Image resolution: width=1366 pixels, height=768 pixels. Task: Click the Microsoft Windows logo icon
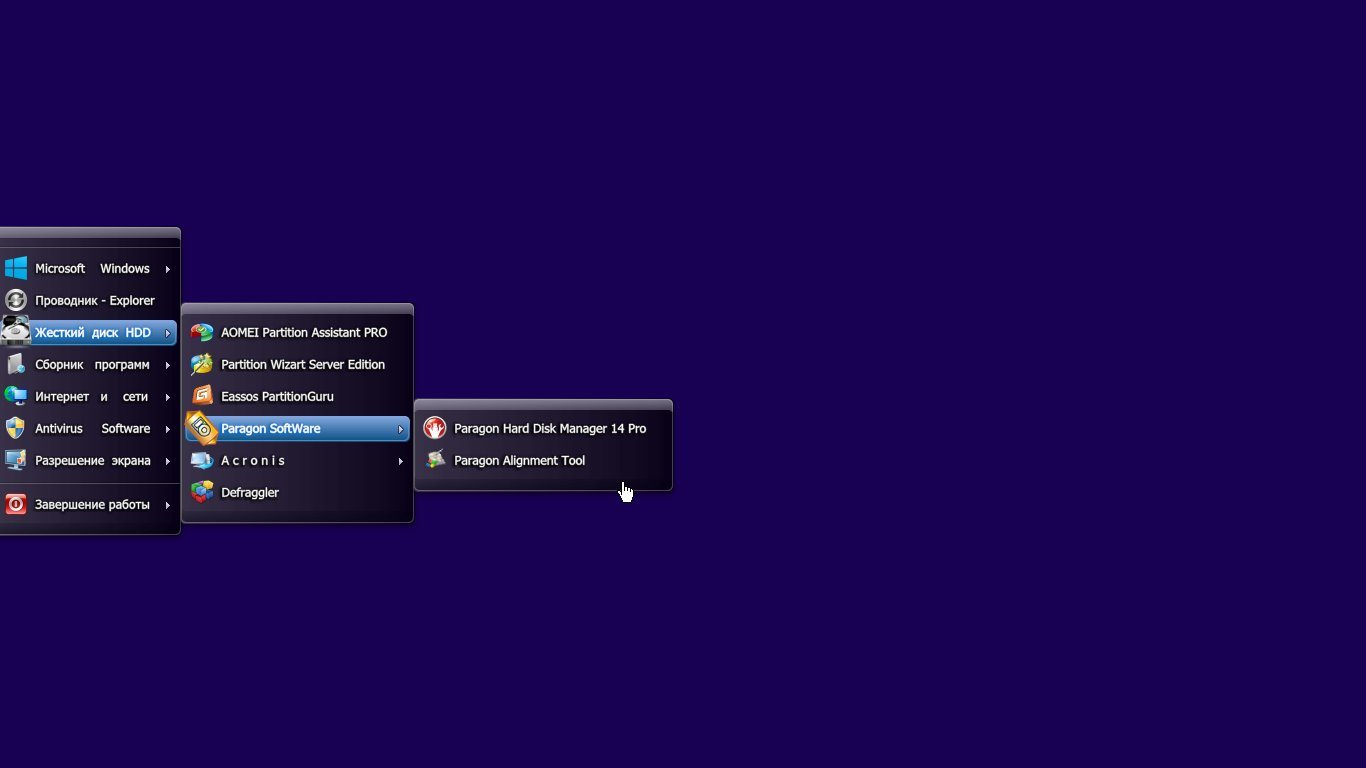point(15,268)
